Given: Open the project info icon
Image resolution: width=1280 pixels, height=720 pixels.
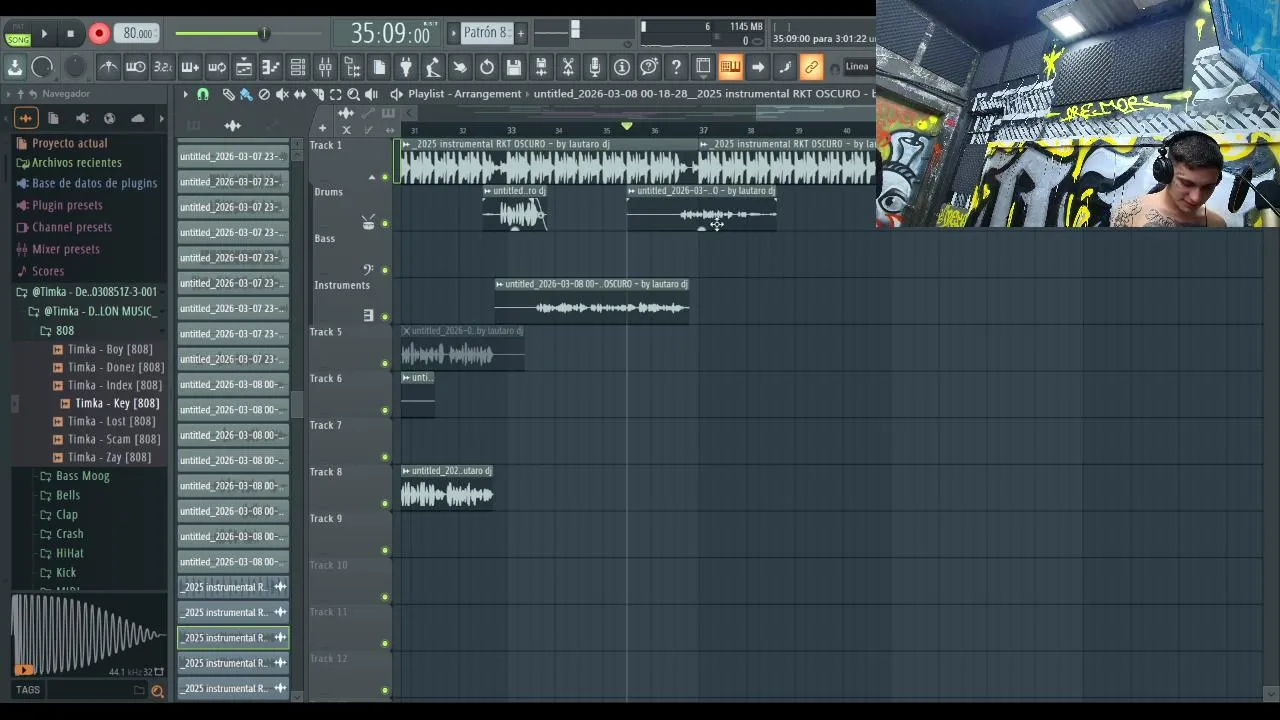Looking at the screenshot, I should click(622, 67).
